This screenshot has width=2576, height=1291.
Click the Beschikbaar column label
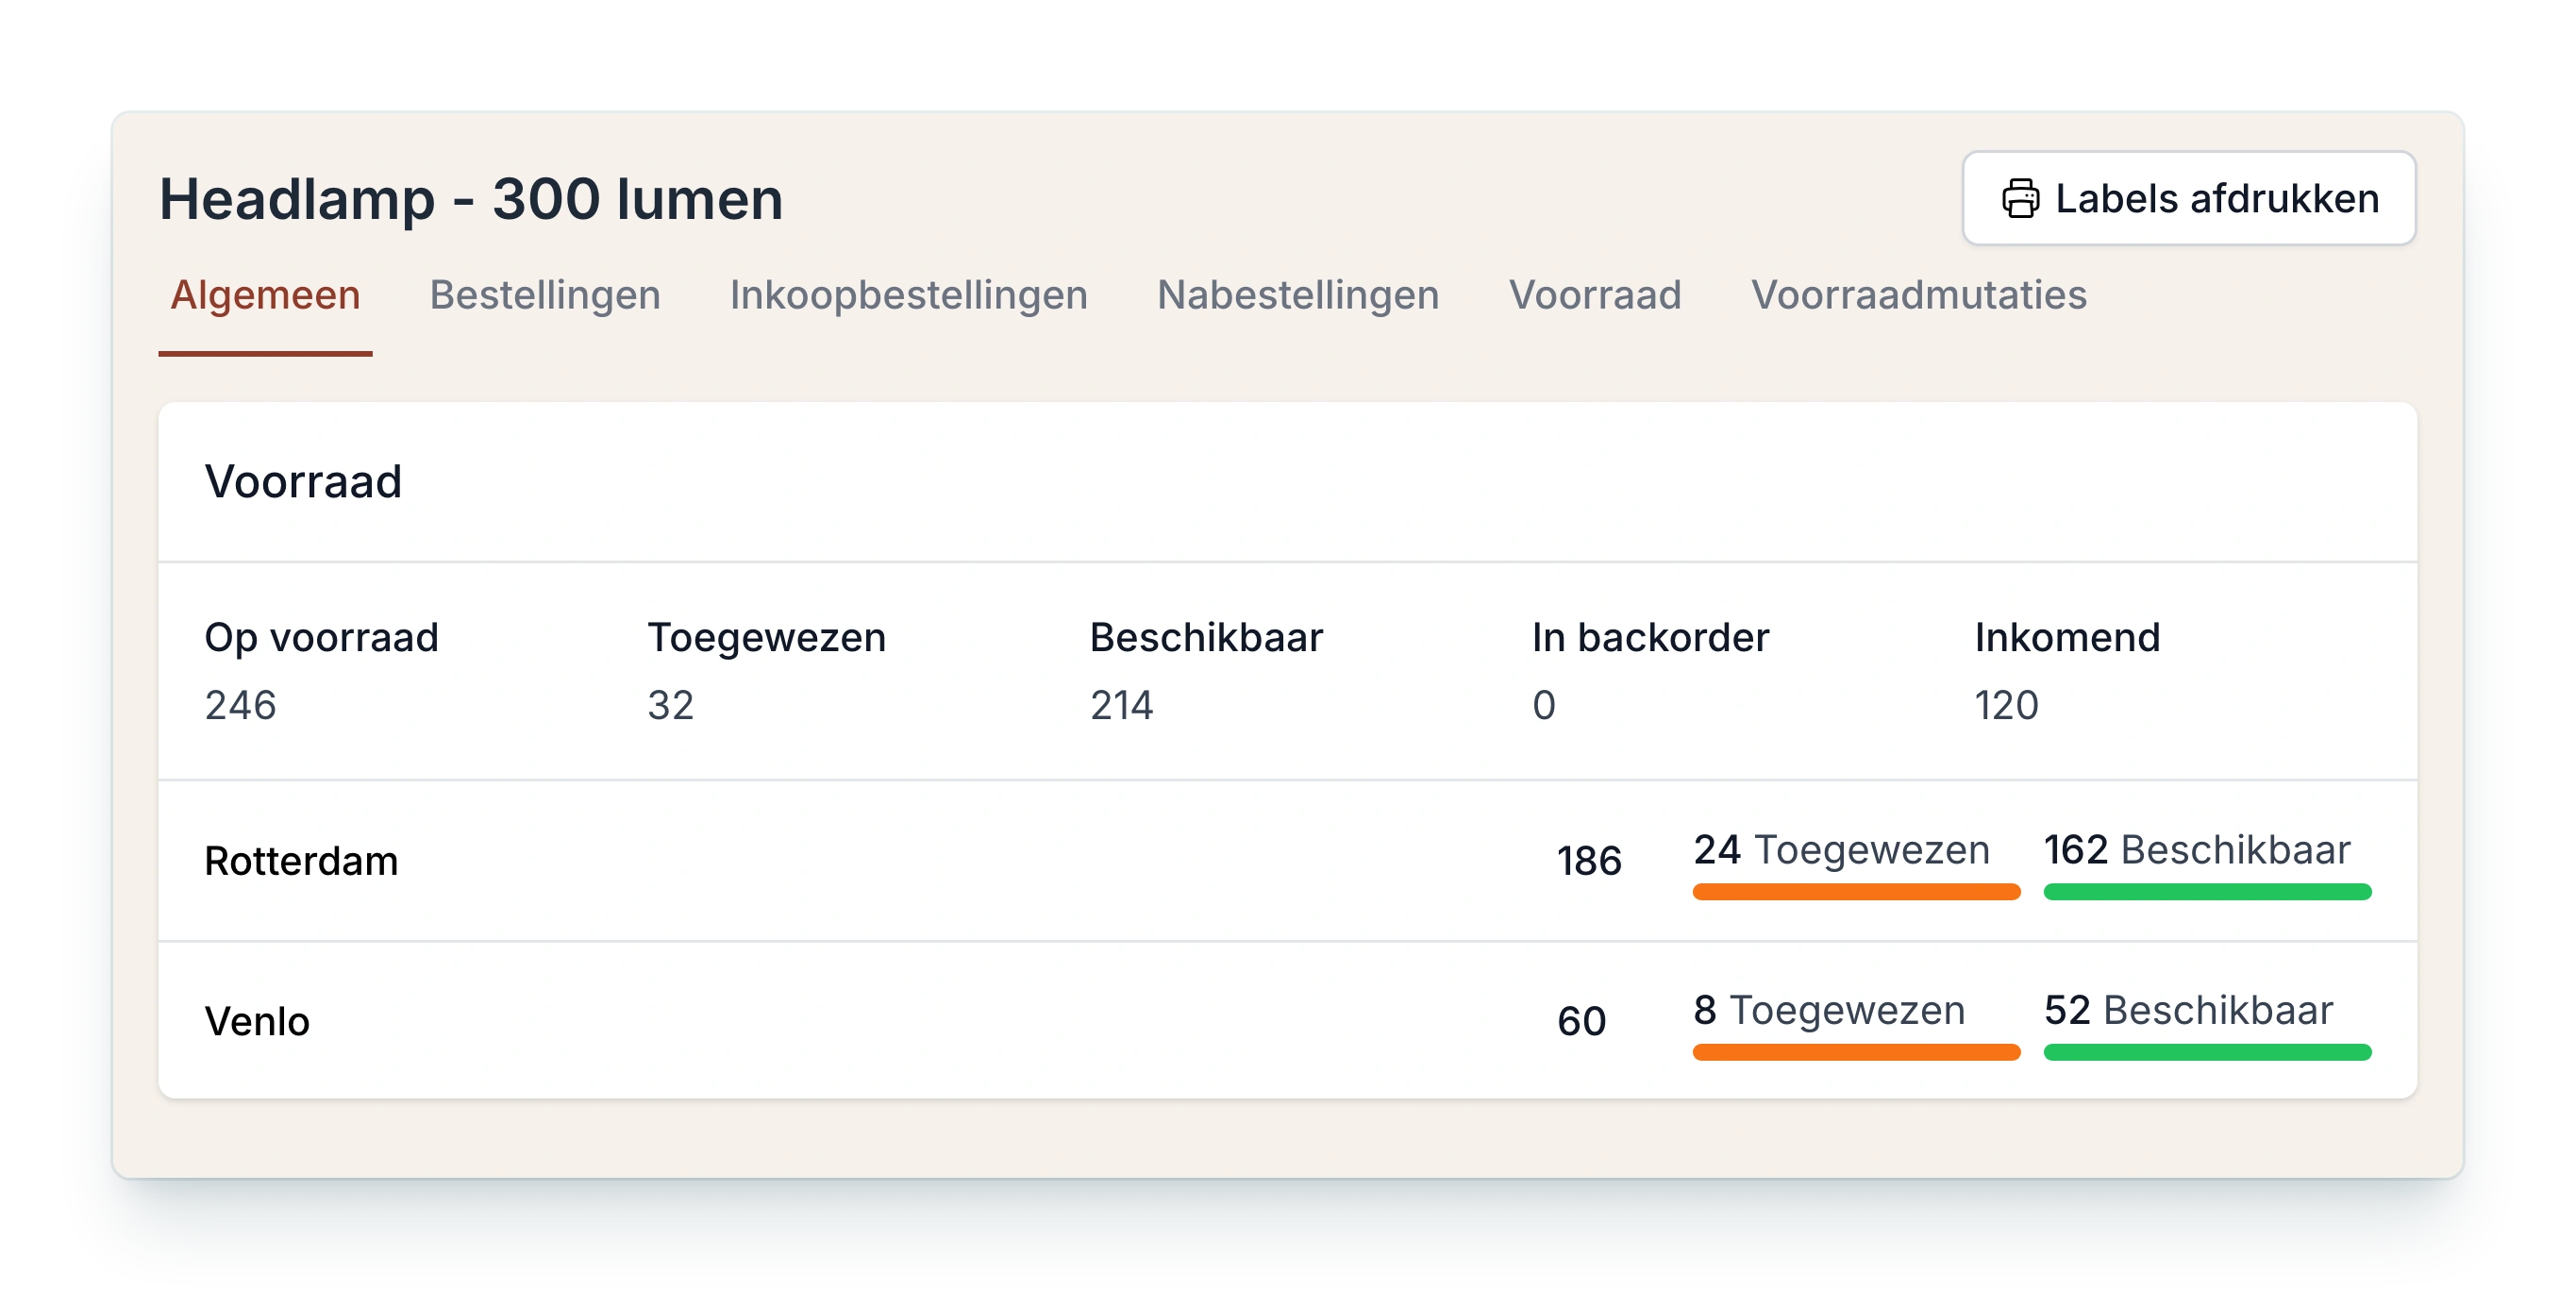click(1206, 637)
